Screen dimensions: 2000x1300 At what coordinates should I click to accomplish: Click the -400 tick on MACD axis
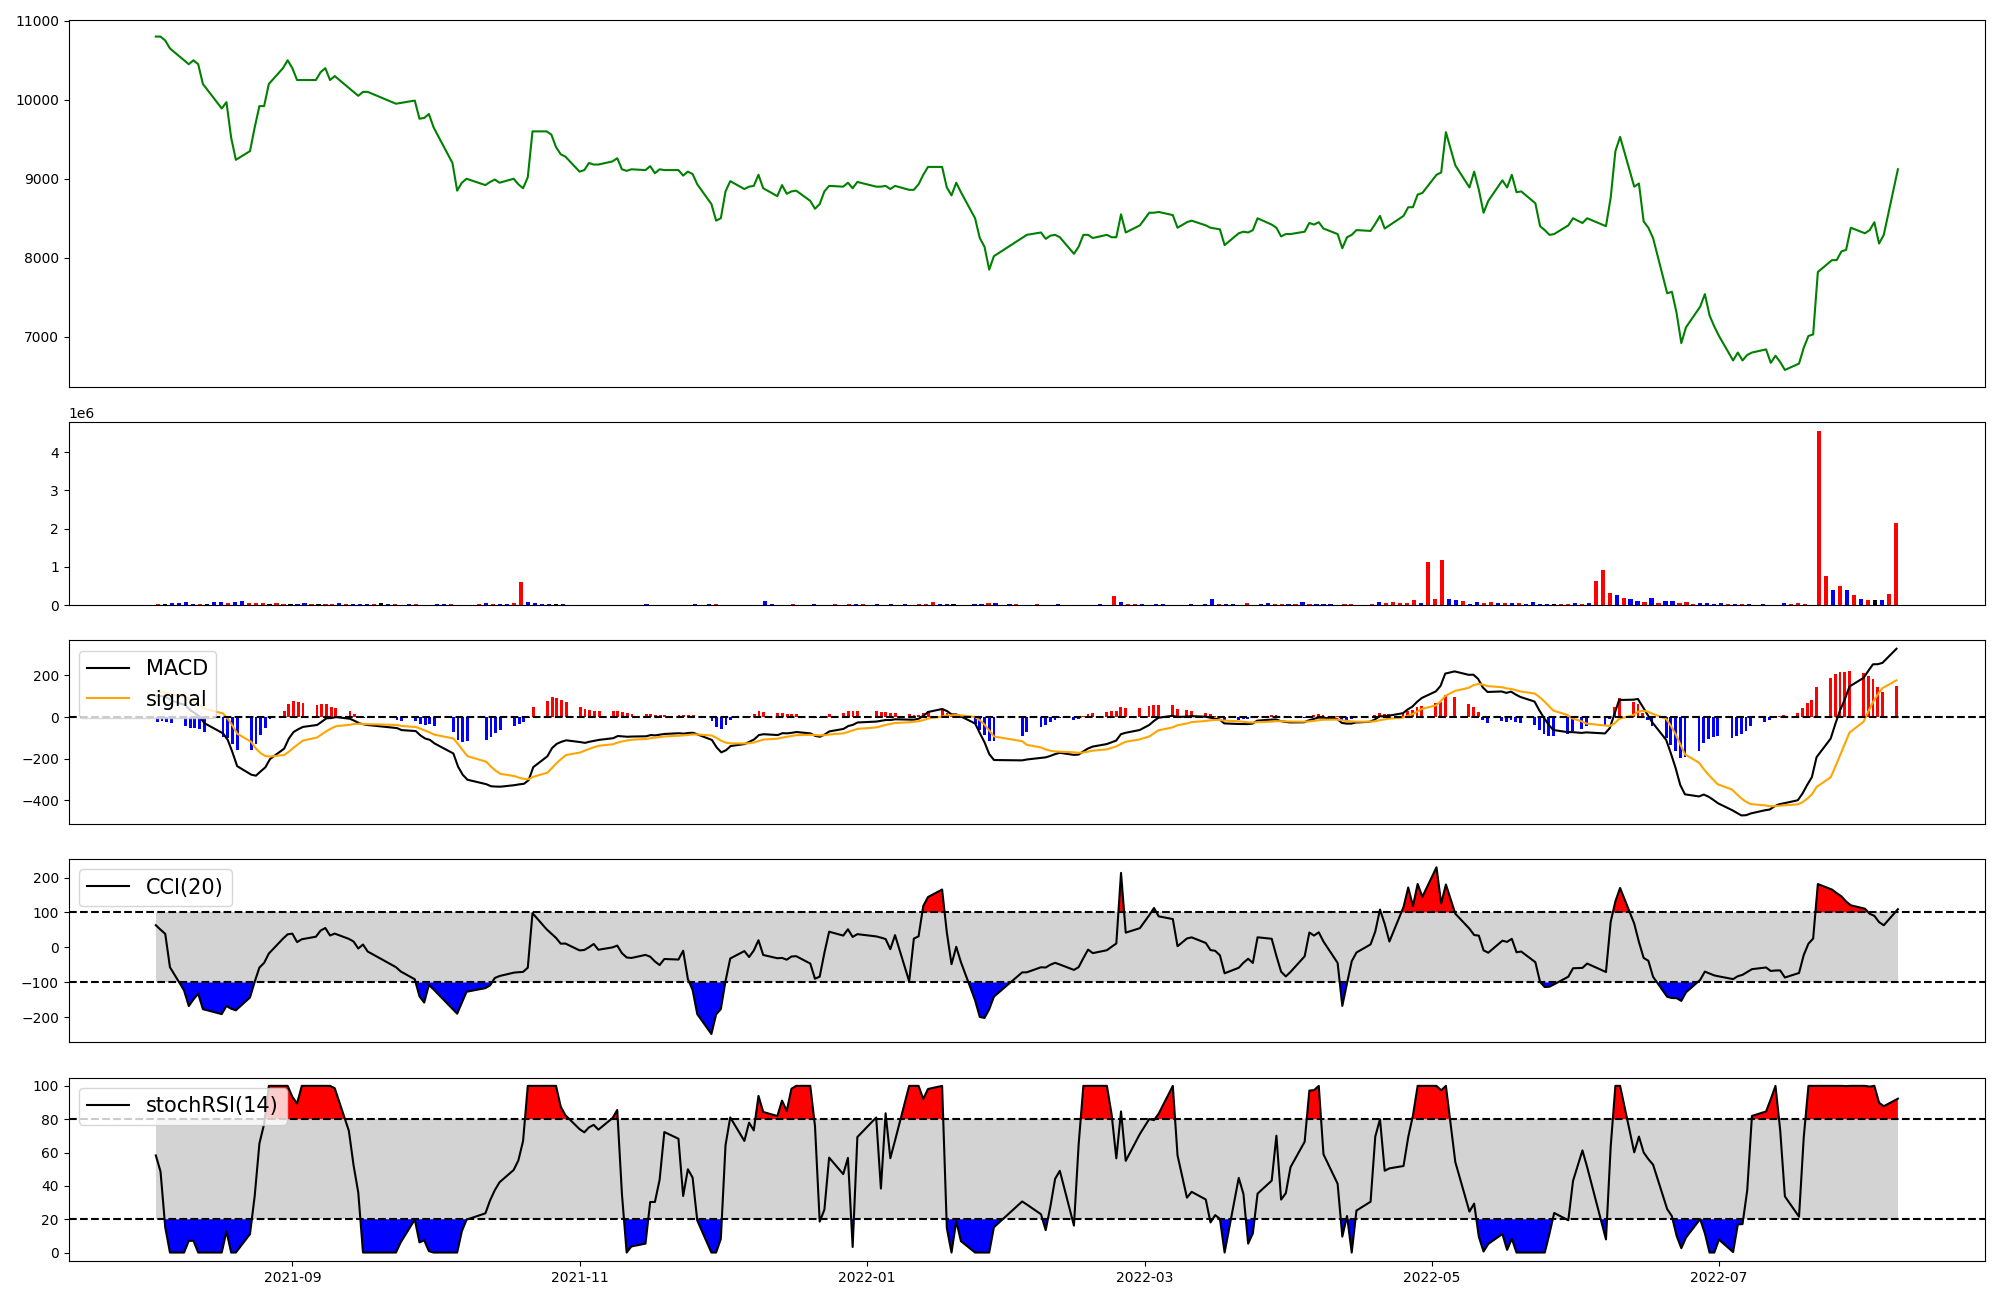pyautogui.click(x=41, y=801)
